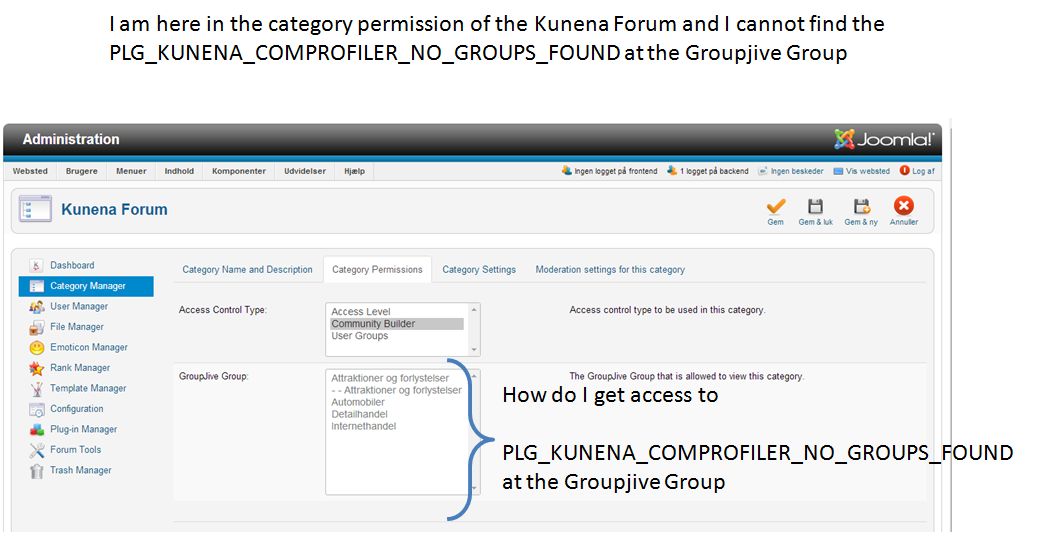Viewport: 1038px width, 560px height.
Task: Open the Indhold menu
Action: click(179, 171)
